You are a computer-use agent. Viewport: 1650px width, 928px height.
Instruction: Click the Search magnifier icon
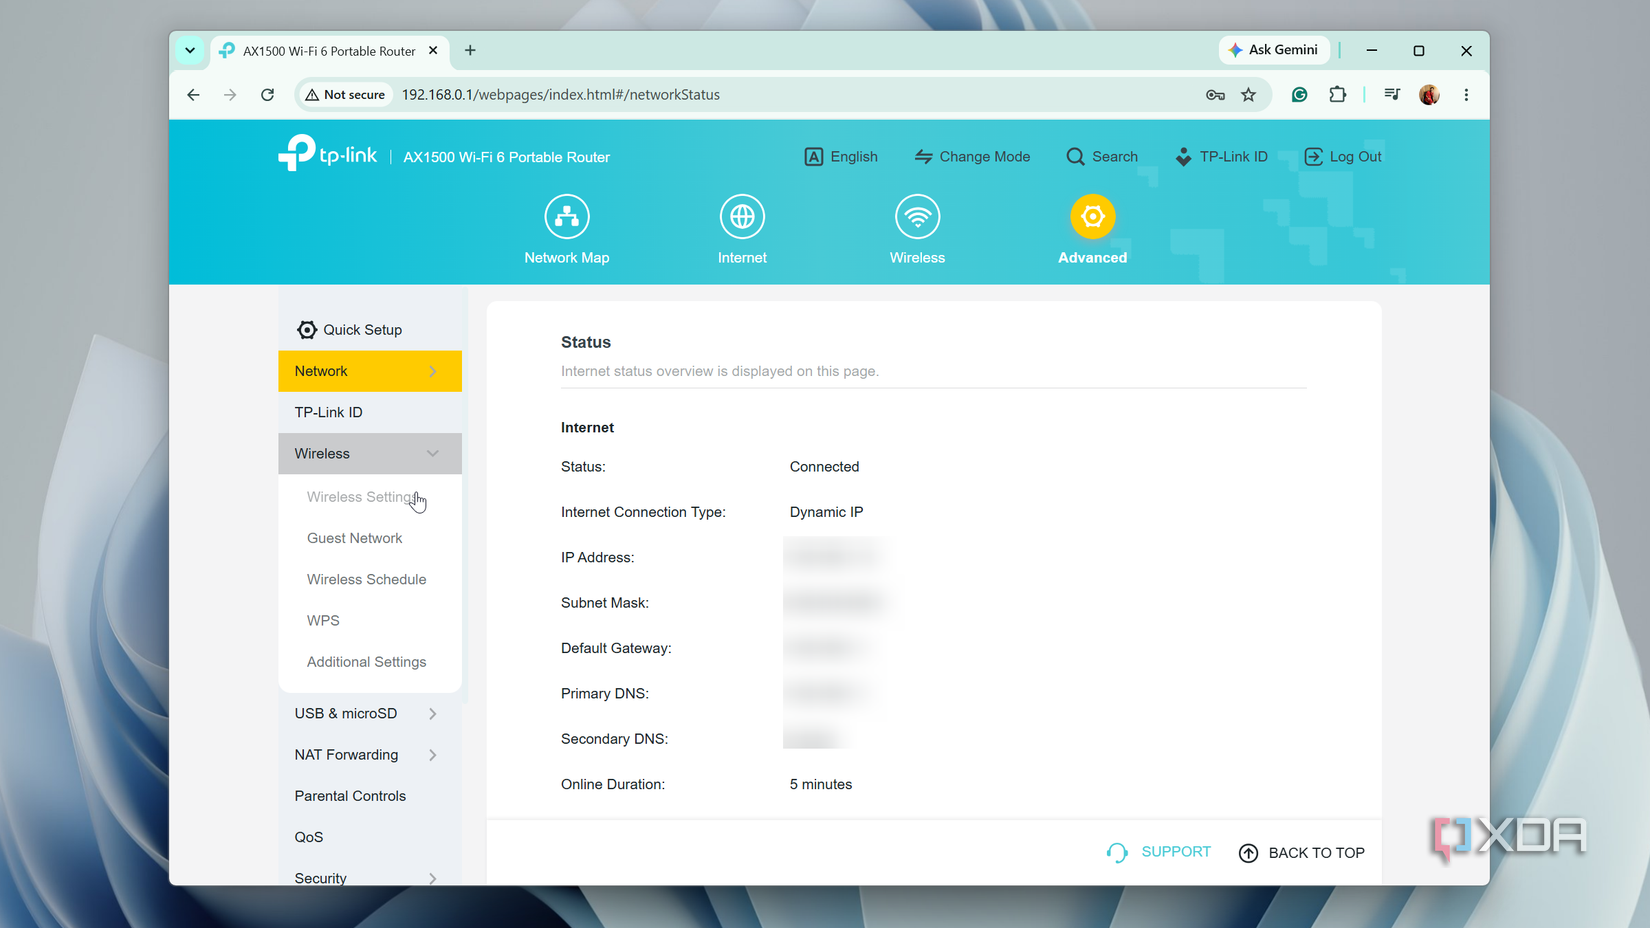coord(1075,157)
